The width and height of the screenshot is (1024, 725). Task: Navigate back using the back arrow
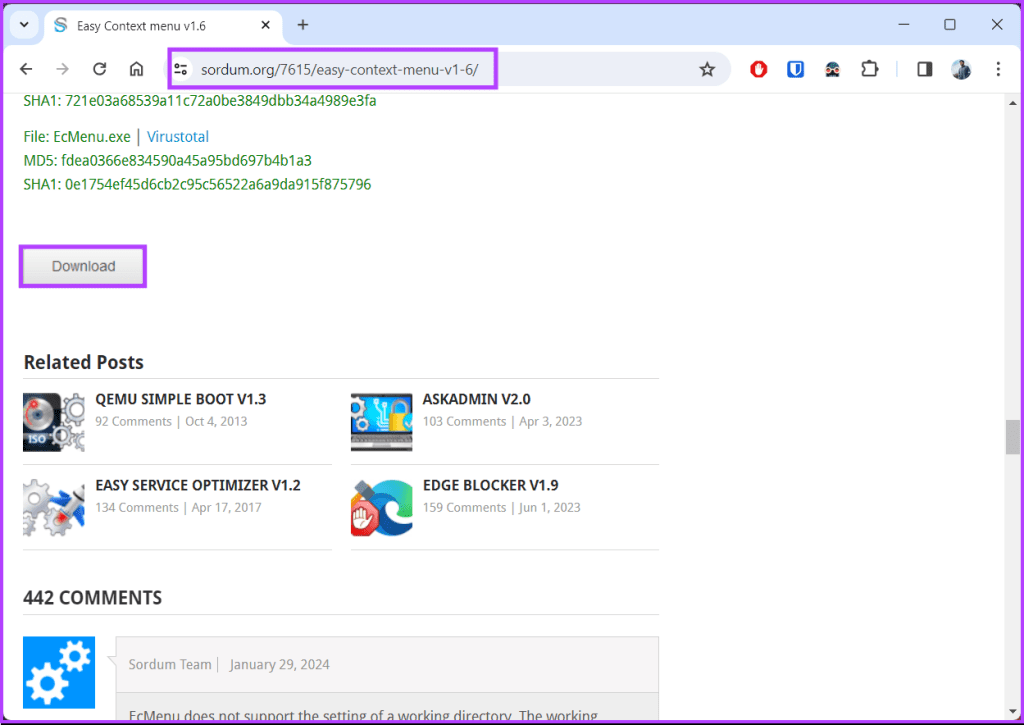(x=26, y=69)
